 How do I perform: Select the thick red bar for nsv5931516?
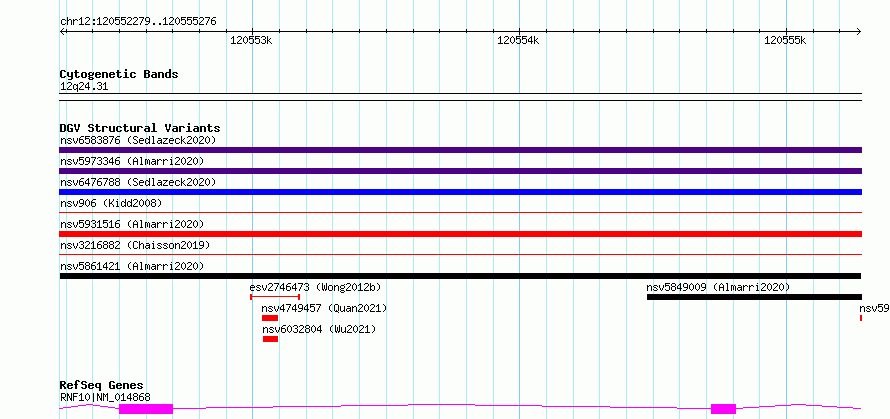(x=460, y=234)
